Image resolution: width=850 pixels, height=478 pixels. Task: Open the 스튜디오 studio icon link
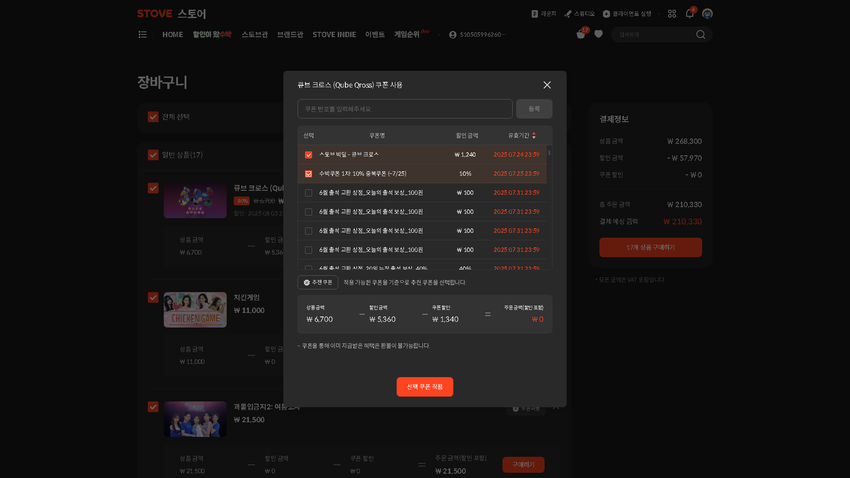pyautogui.click(x=579, y=14)
